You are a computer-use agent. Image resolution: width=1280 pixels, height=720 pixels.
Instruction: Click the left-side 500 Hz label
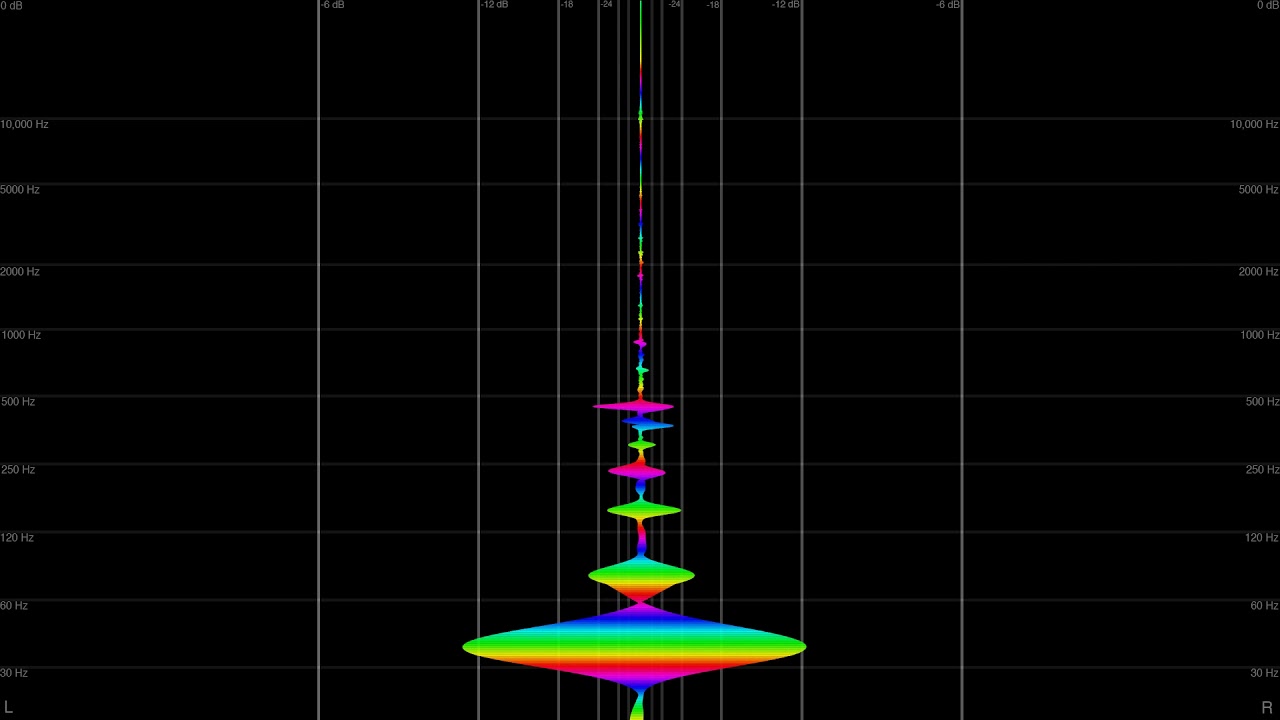click(17, 402)
